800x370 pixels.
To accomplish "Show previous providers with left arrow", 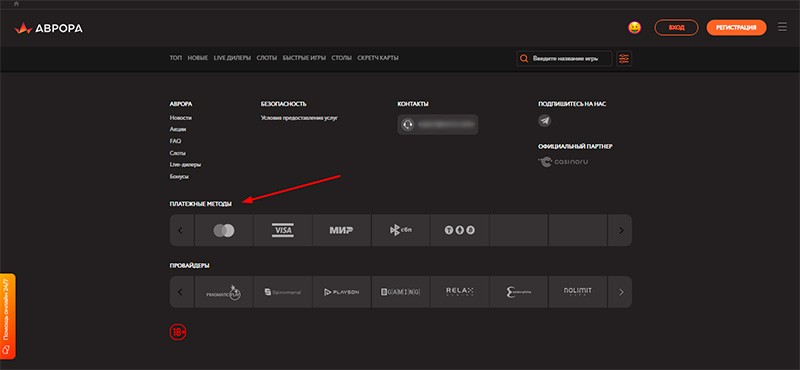I will (x=181, y=292).
